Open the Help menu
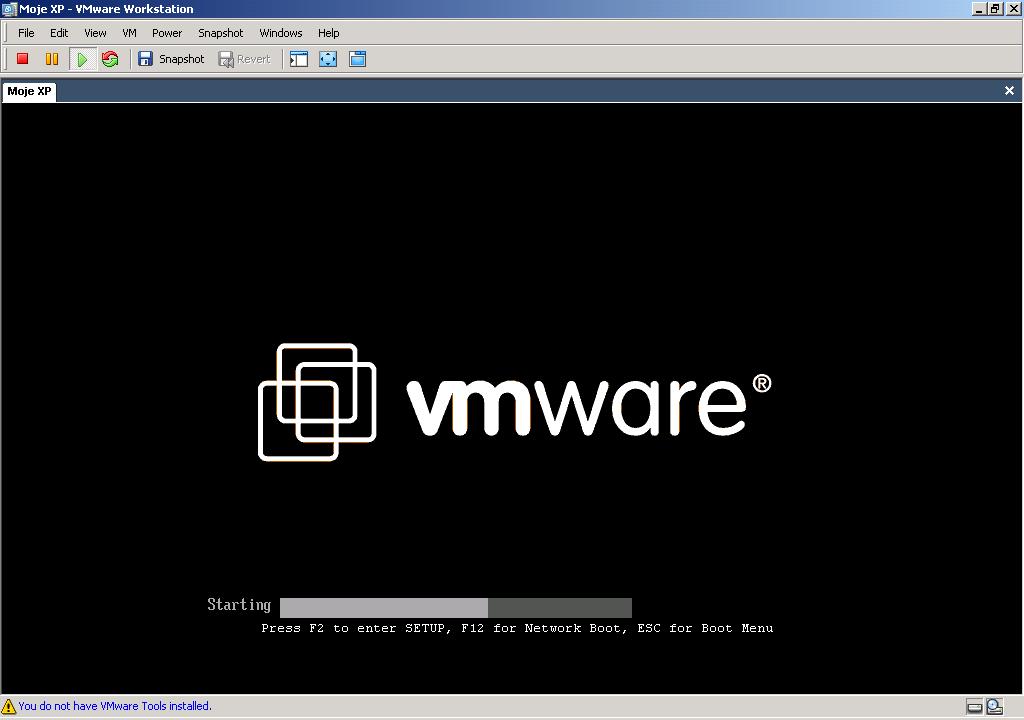 [328, 33]
